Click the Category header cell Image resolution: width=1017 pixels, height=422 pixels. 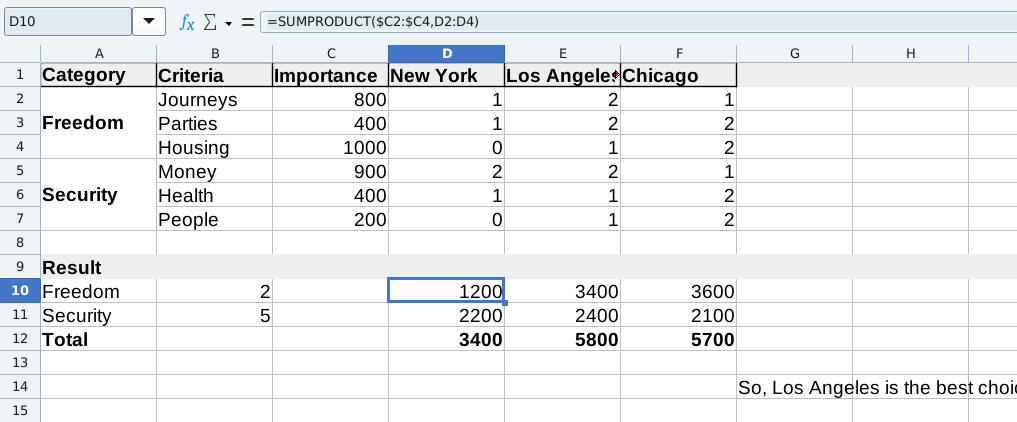tap(99, 75)
